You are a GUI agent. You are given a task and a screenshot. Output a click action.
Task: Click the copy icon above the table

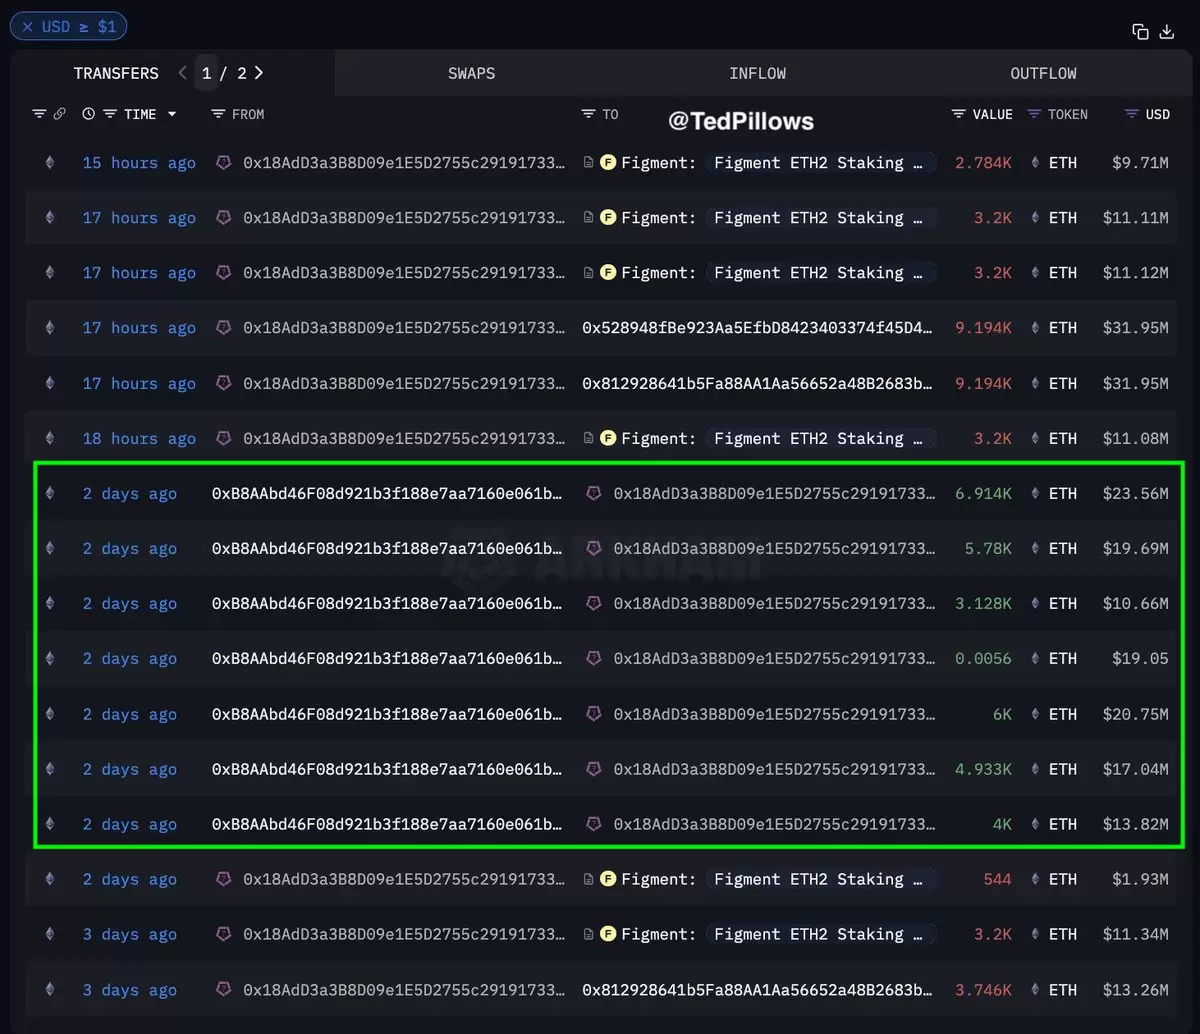[x=1140, y=32]
